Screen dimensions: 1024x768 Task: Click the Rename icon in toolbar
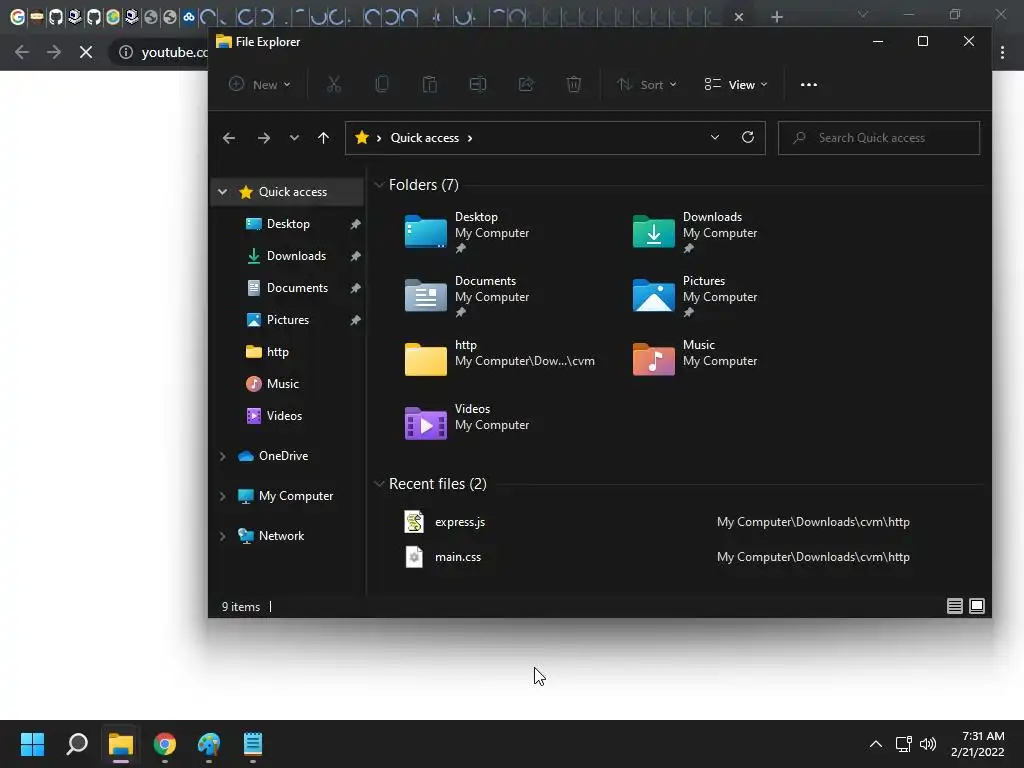pos(478,84)
